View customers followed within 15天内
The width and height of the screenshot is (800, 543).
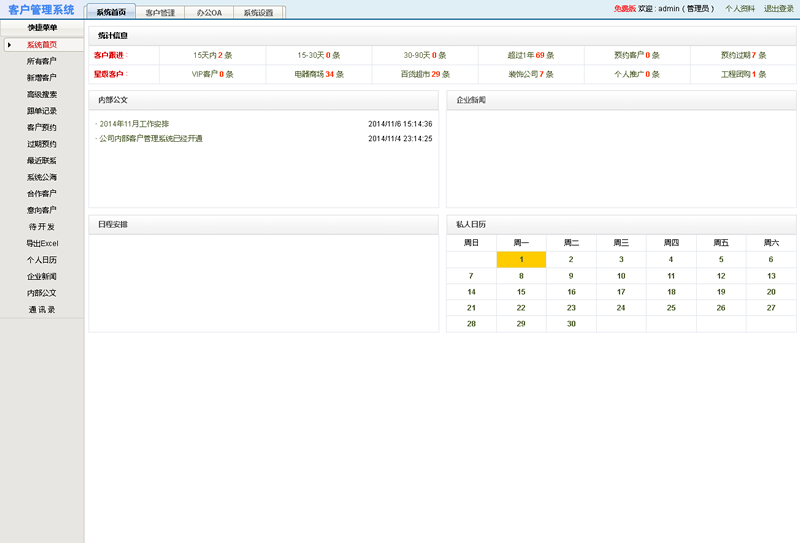(213, 55)
